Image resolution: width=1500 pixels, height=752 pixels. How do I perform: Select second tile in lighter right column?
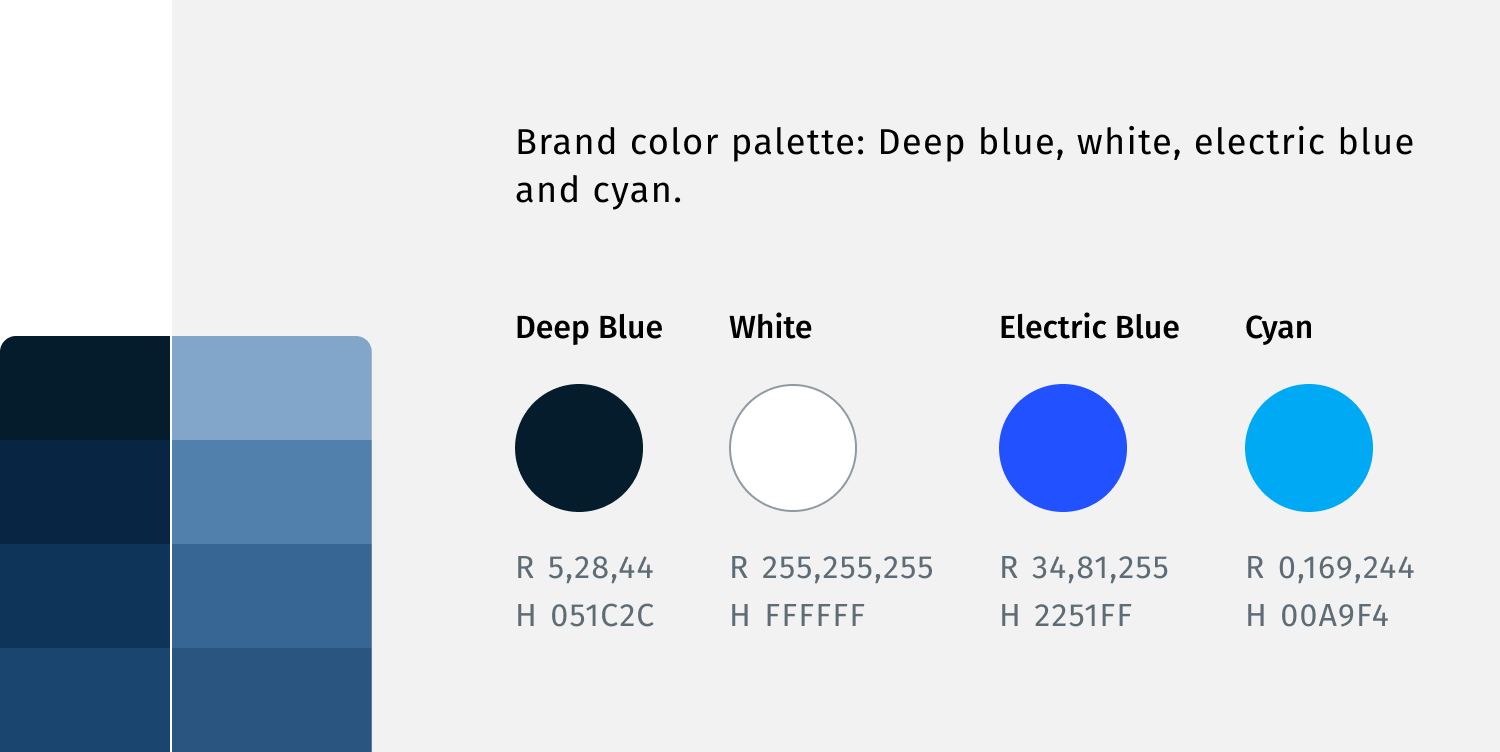pyautogui.click(x=272, y=492)
